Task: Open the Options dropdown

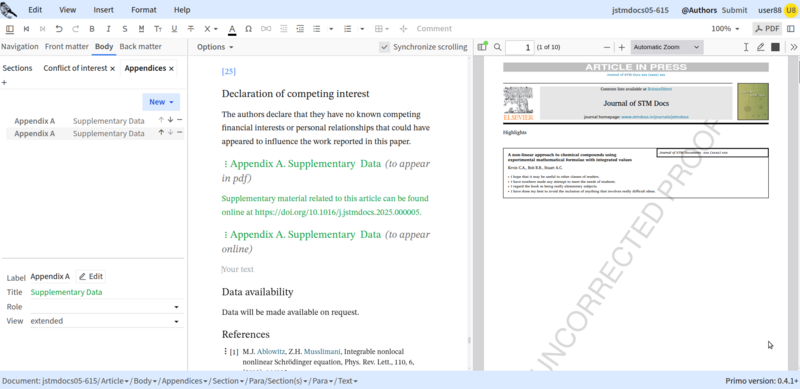Action: pyautogui.click(x=215, y=47)
